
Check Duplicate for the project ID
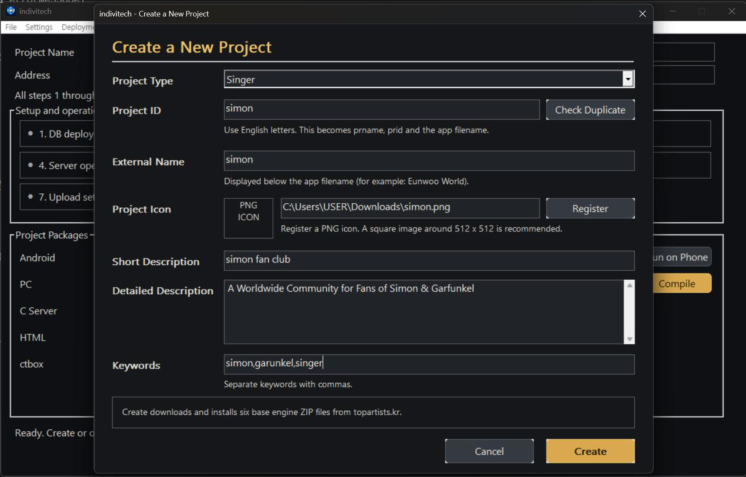[590, 110]
